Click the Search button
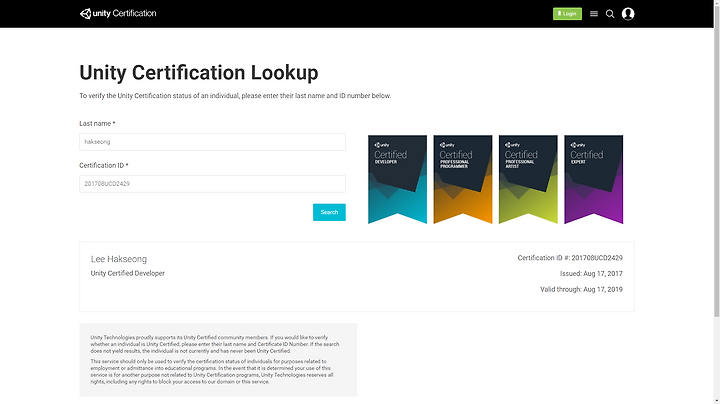Viewport: 720px width, 404px height. point(329,212)
